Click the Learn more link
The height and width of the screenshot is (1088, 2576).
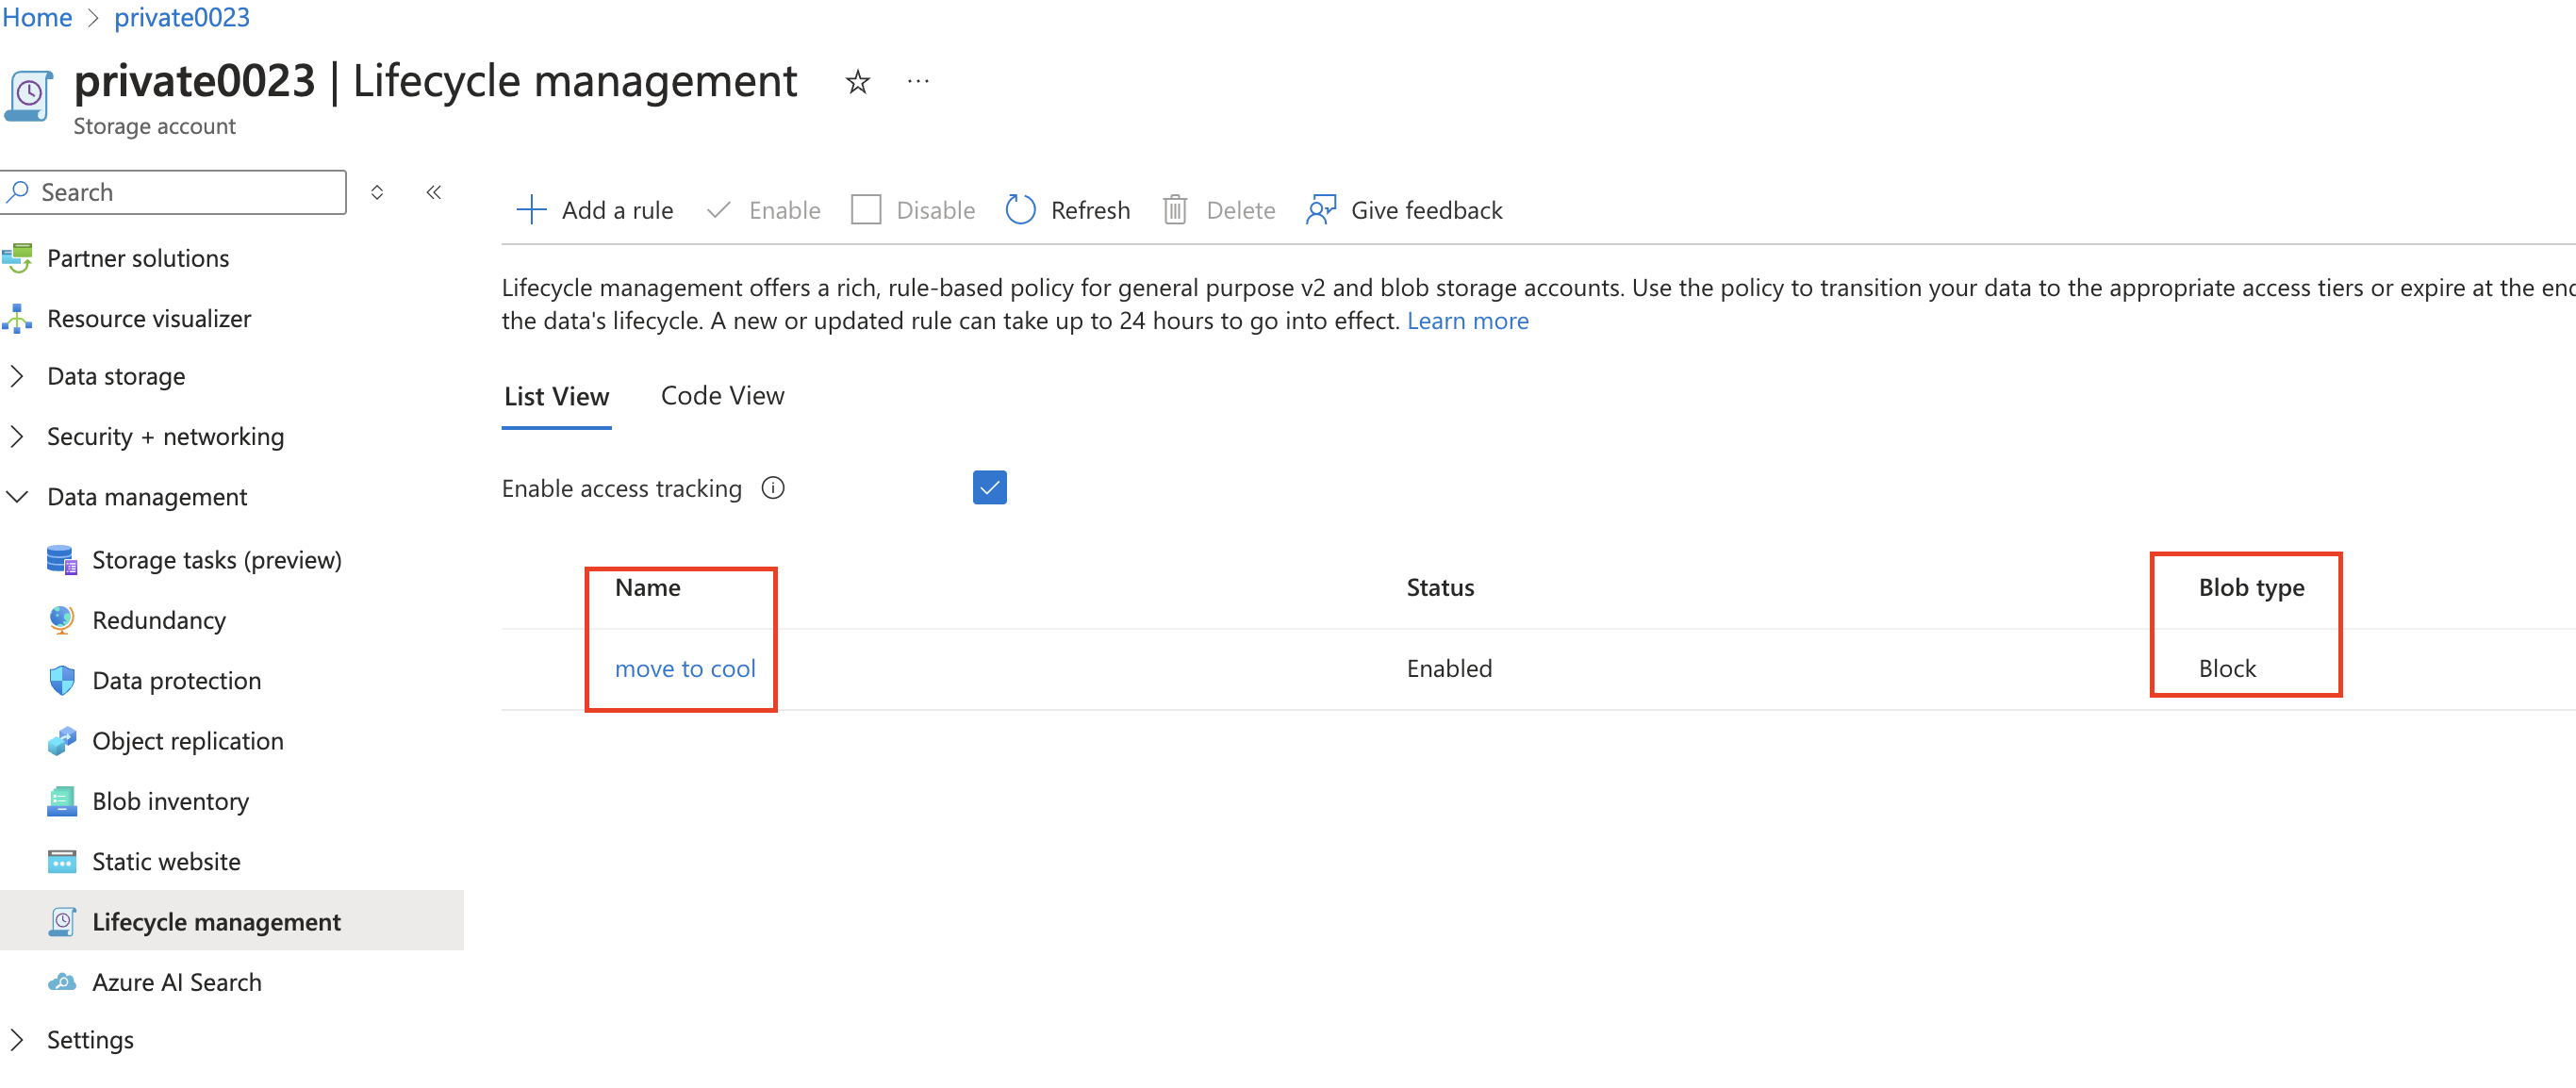[x=1467, y=320]
